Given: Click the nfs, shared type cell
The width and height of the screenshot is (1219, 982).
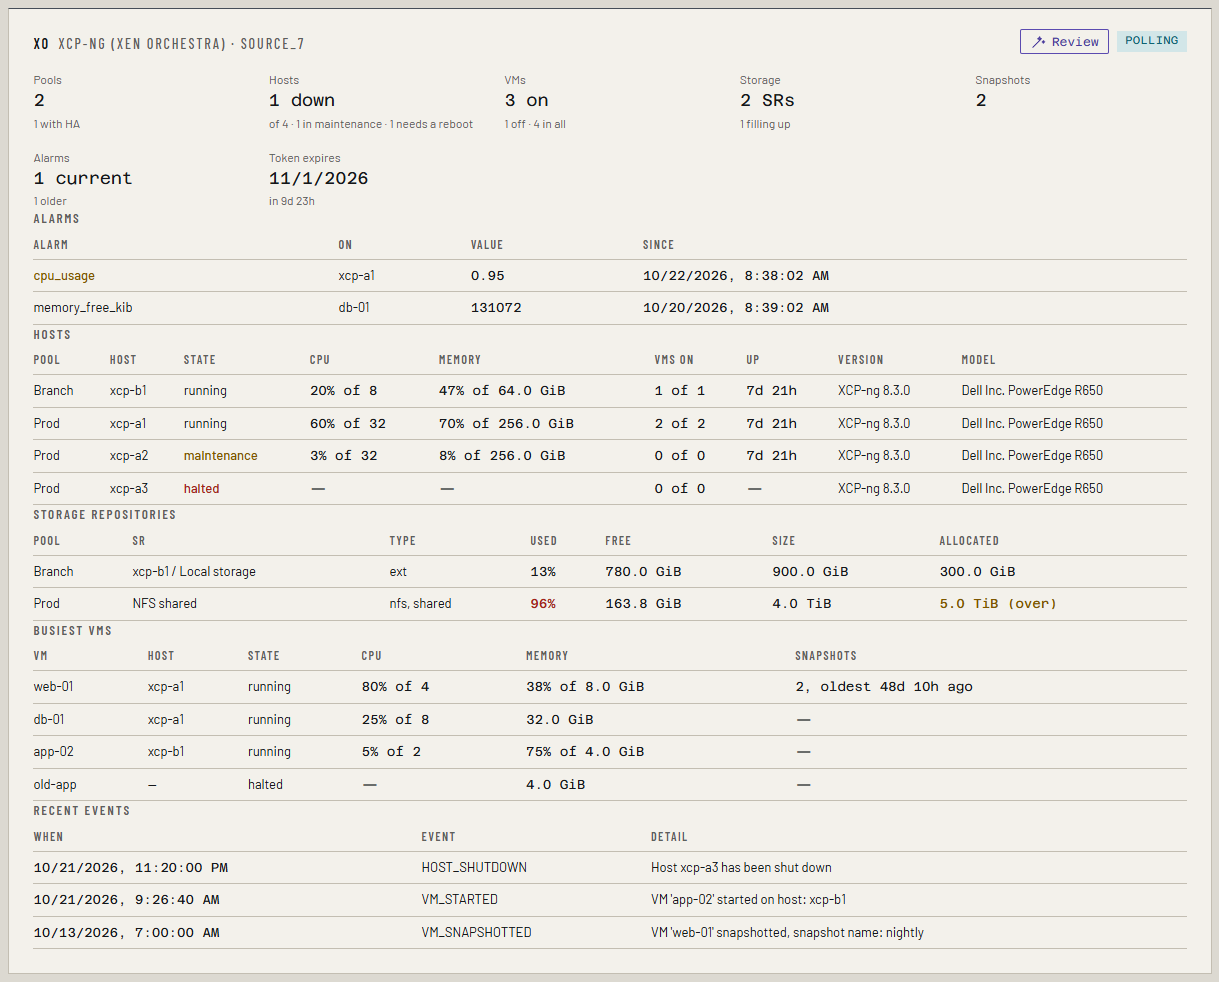Looking at the screenshot, I should click(x=420, y=604).
